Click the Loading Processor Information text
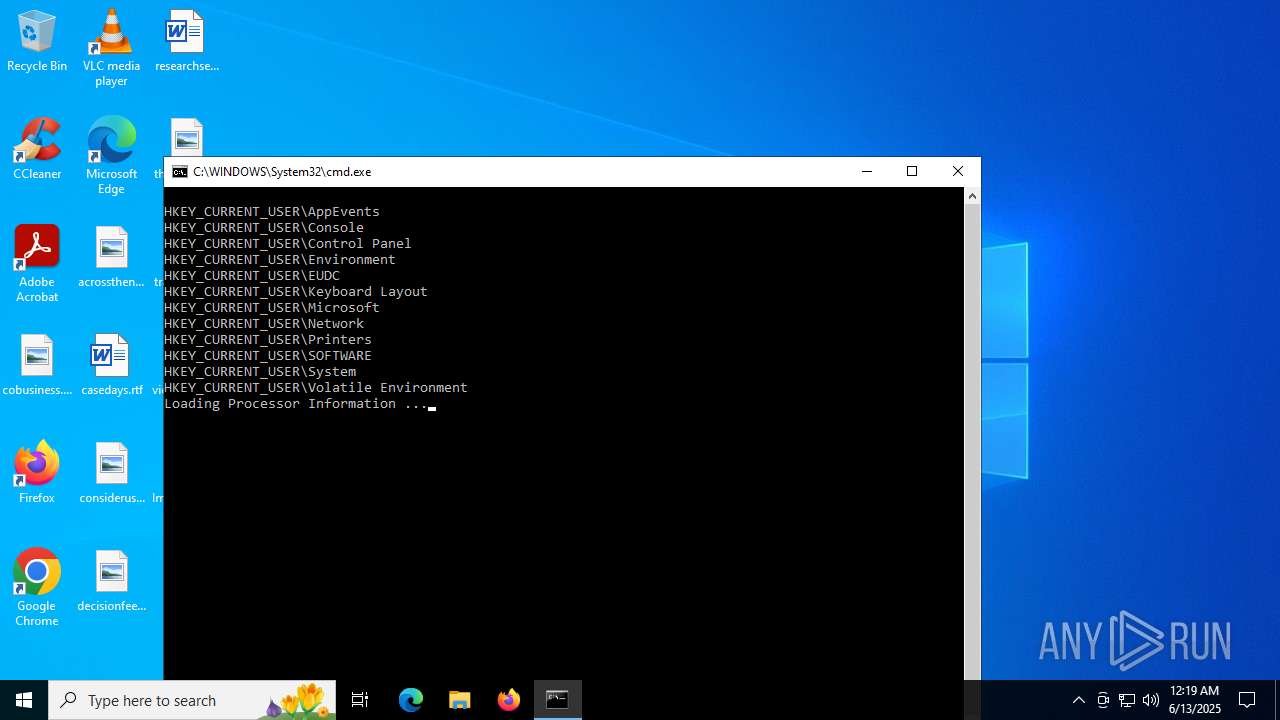Image resolution: width=1280 pixels, height=720 pixels. tap(296, 404)
